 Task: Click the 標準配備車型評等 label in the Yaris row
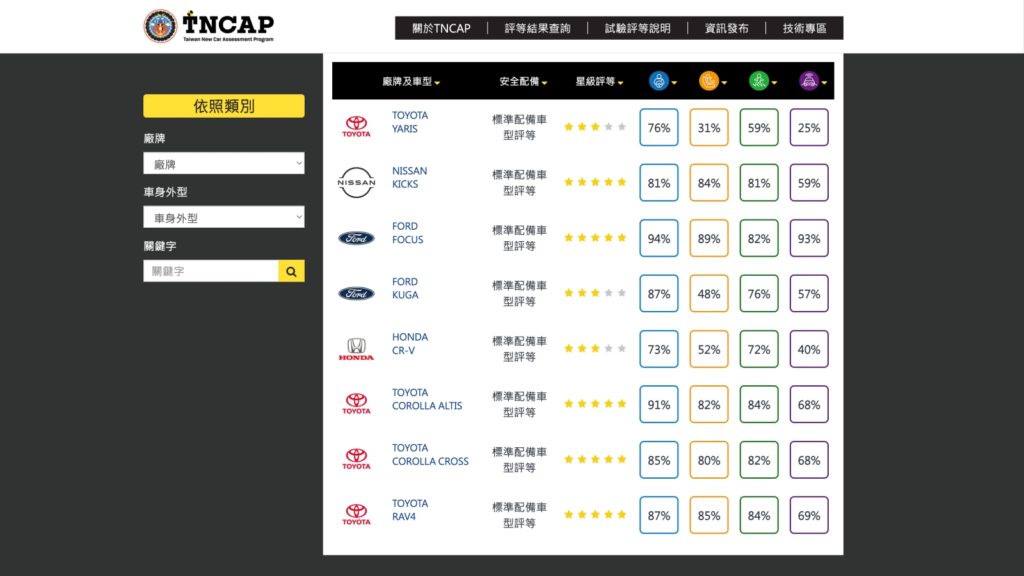[519, 127]
